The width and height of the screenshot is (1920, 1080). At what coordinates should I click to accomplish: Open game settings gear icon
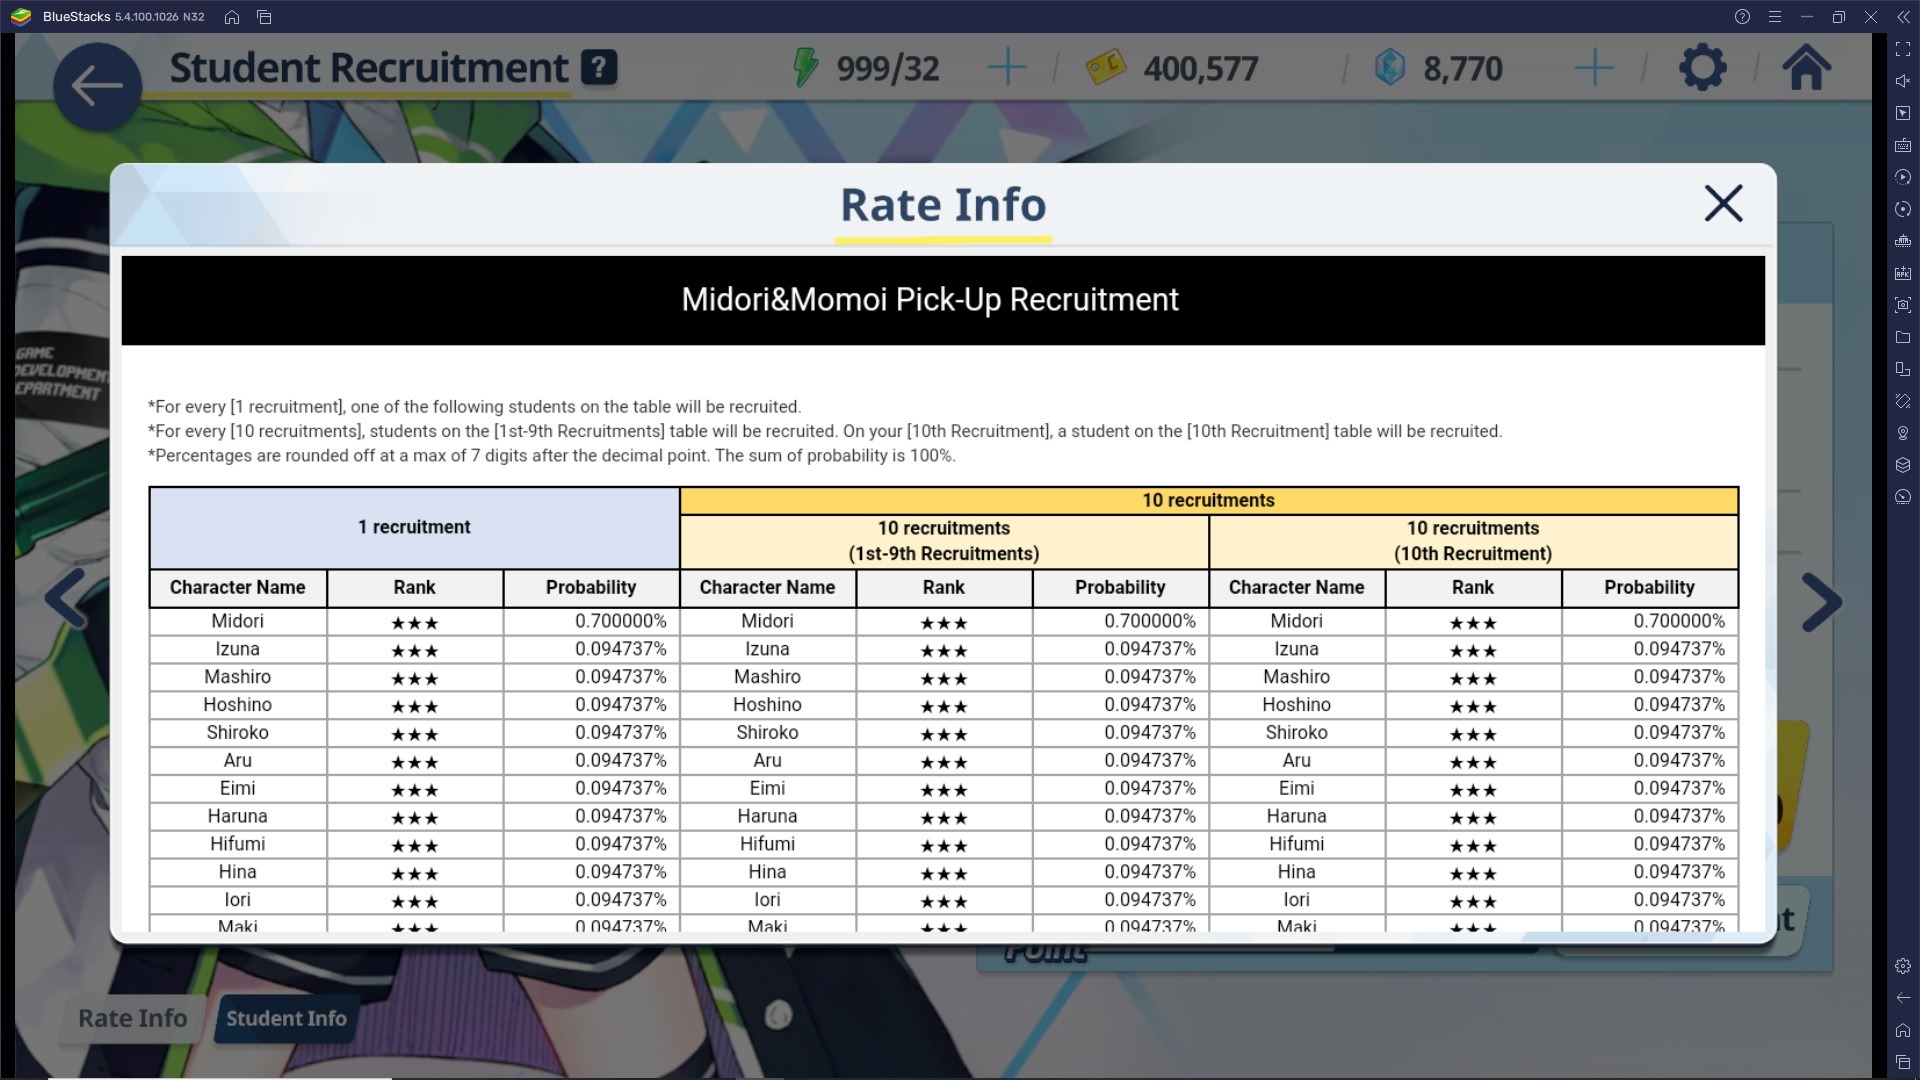tap(1702, 68)
